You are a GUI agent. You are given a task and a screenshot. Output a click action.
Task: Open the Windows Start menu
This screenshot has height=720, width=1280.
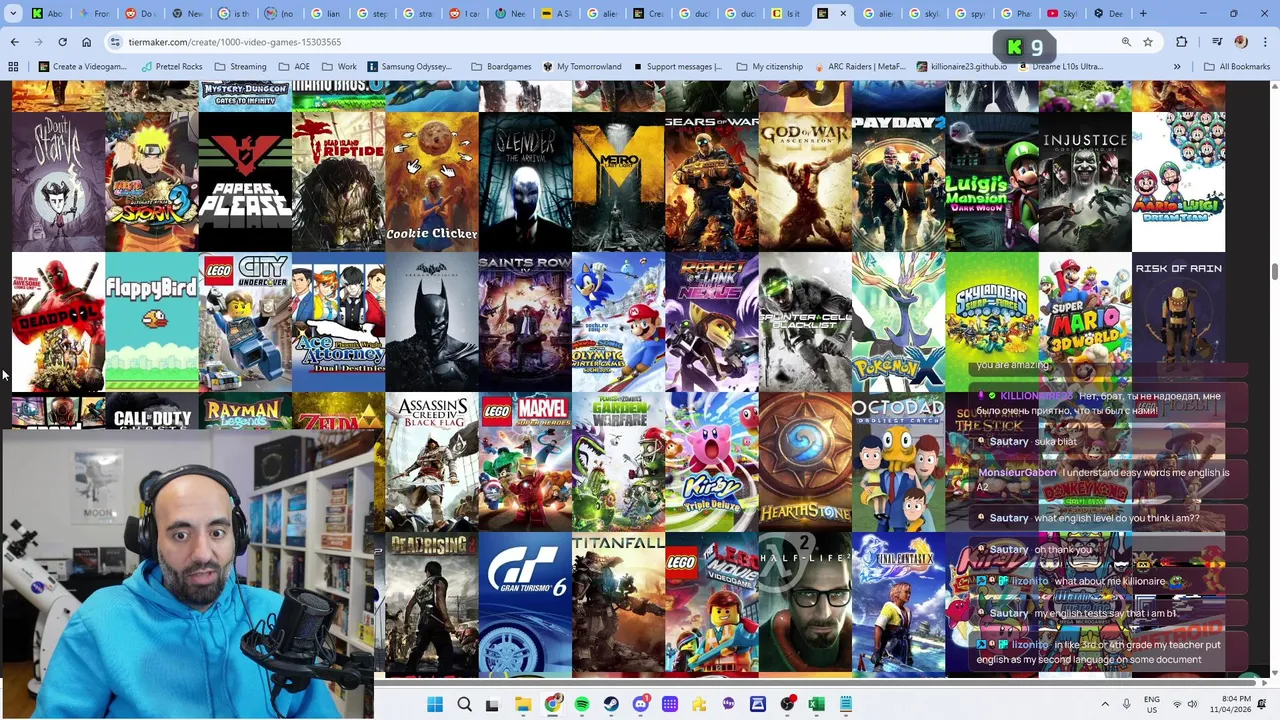435,705
